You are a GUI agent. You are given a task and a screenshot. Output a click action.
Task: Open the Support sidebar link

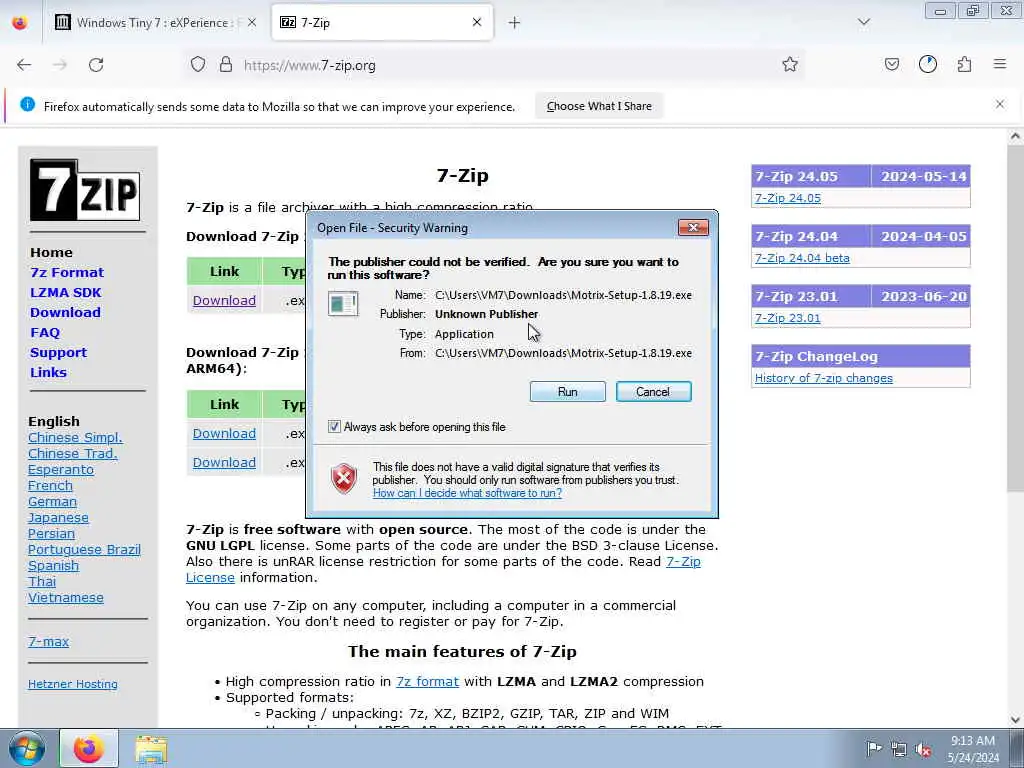(58, 353)
